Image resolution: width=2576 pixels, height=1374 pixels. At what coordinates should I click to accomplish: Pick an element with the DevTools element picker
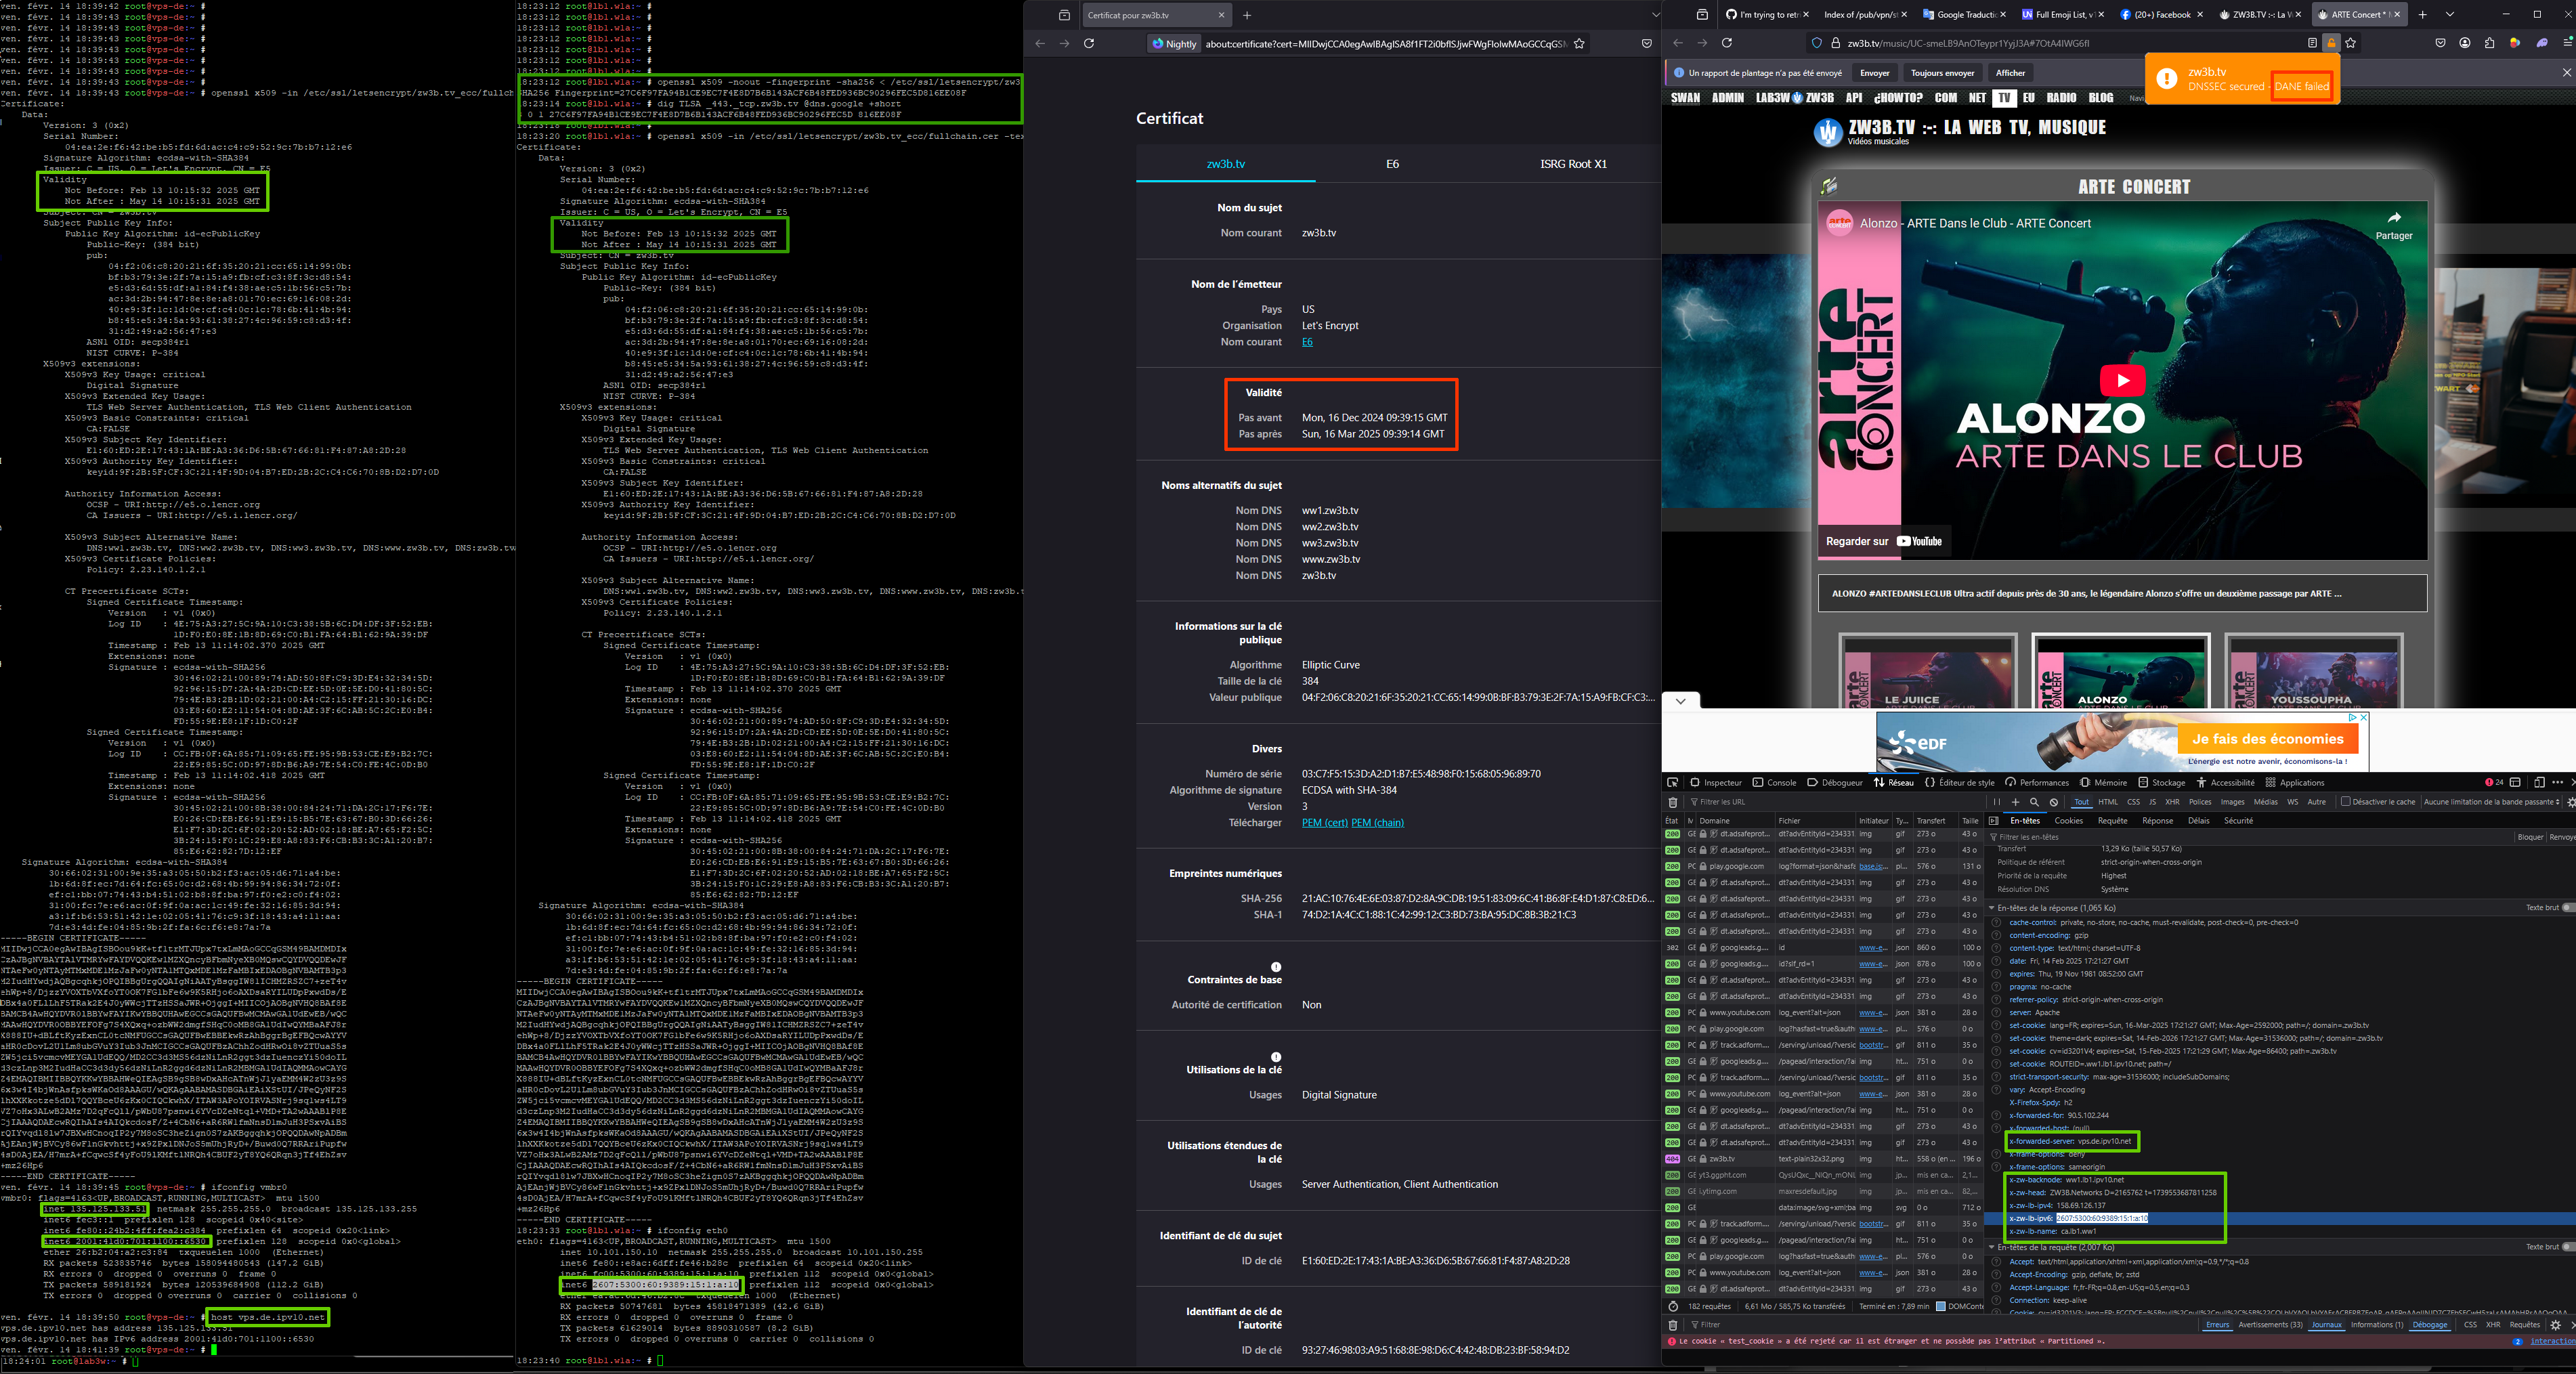1673,782
